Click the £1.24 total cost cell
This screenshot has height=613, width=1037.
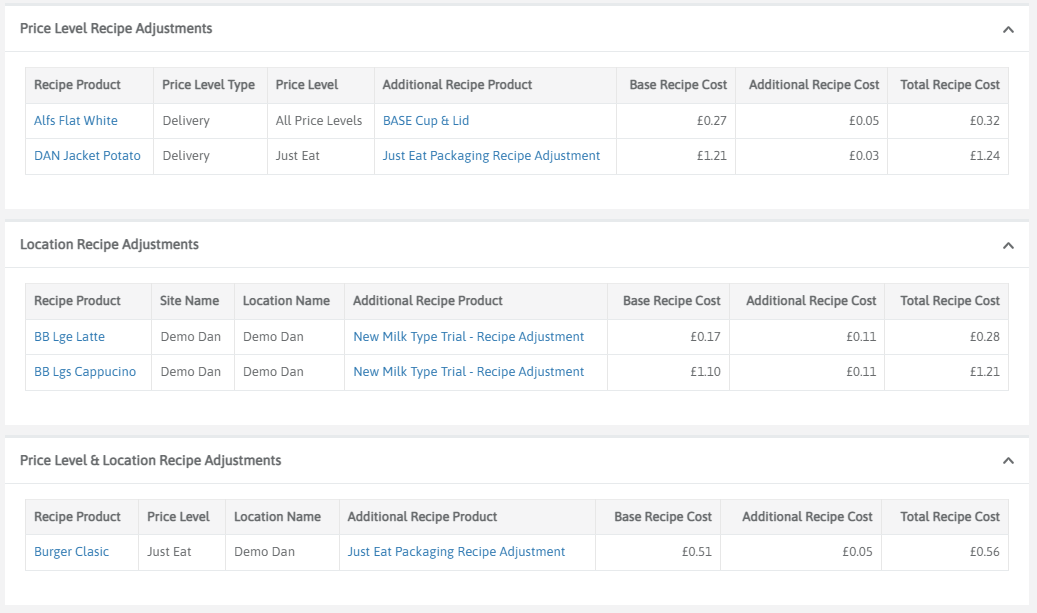coord(984,156)
